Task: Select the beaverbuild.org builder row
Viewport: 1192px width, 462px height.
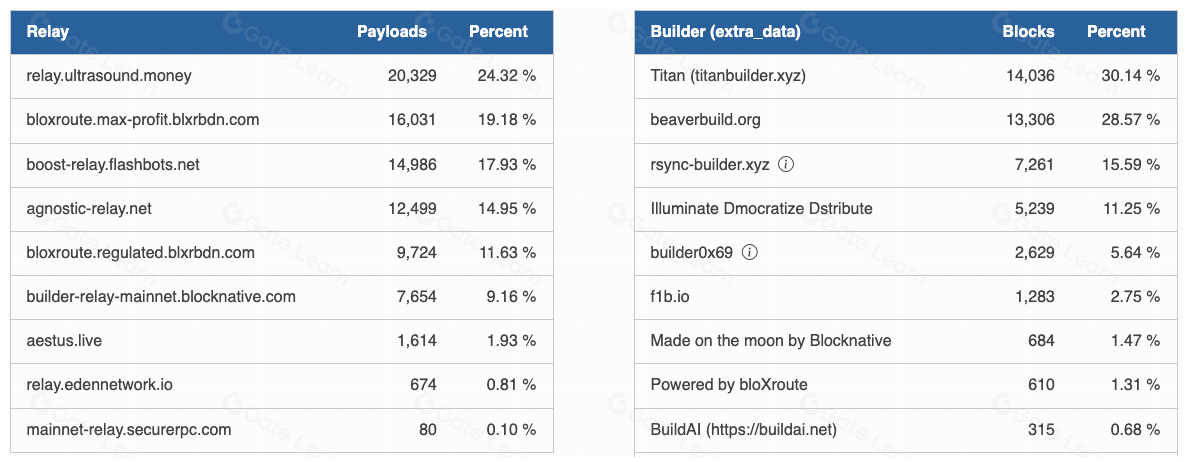Action: click(705, 120)
